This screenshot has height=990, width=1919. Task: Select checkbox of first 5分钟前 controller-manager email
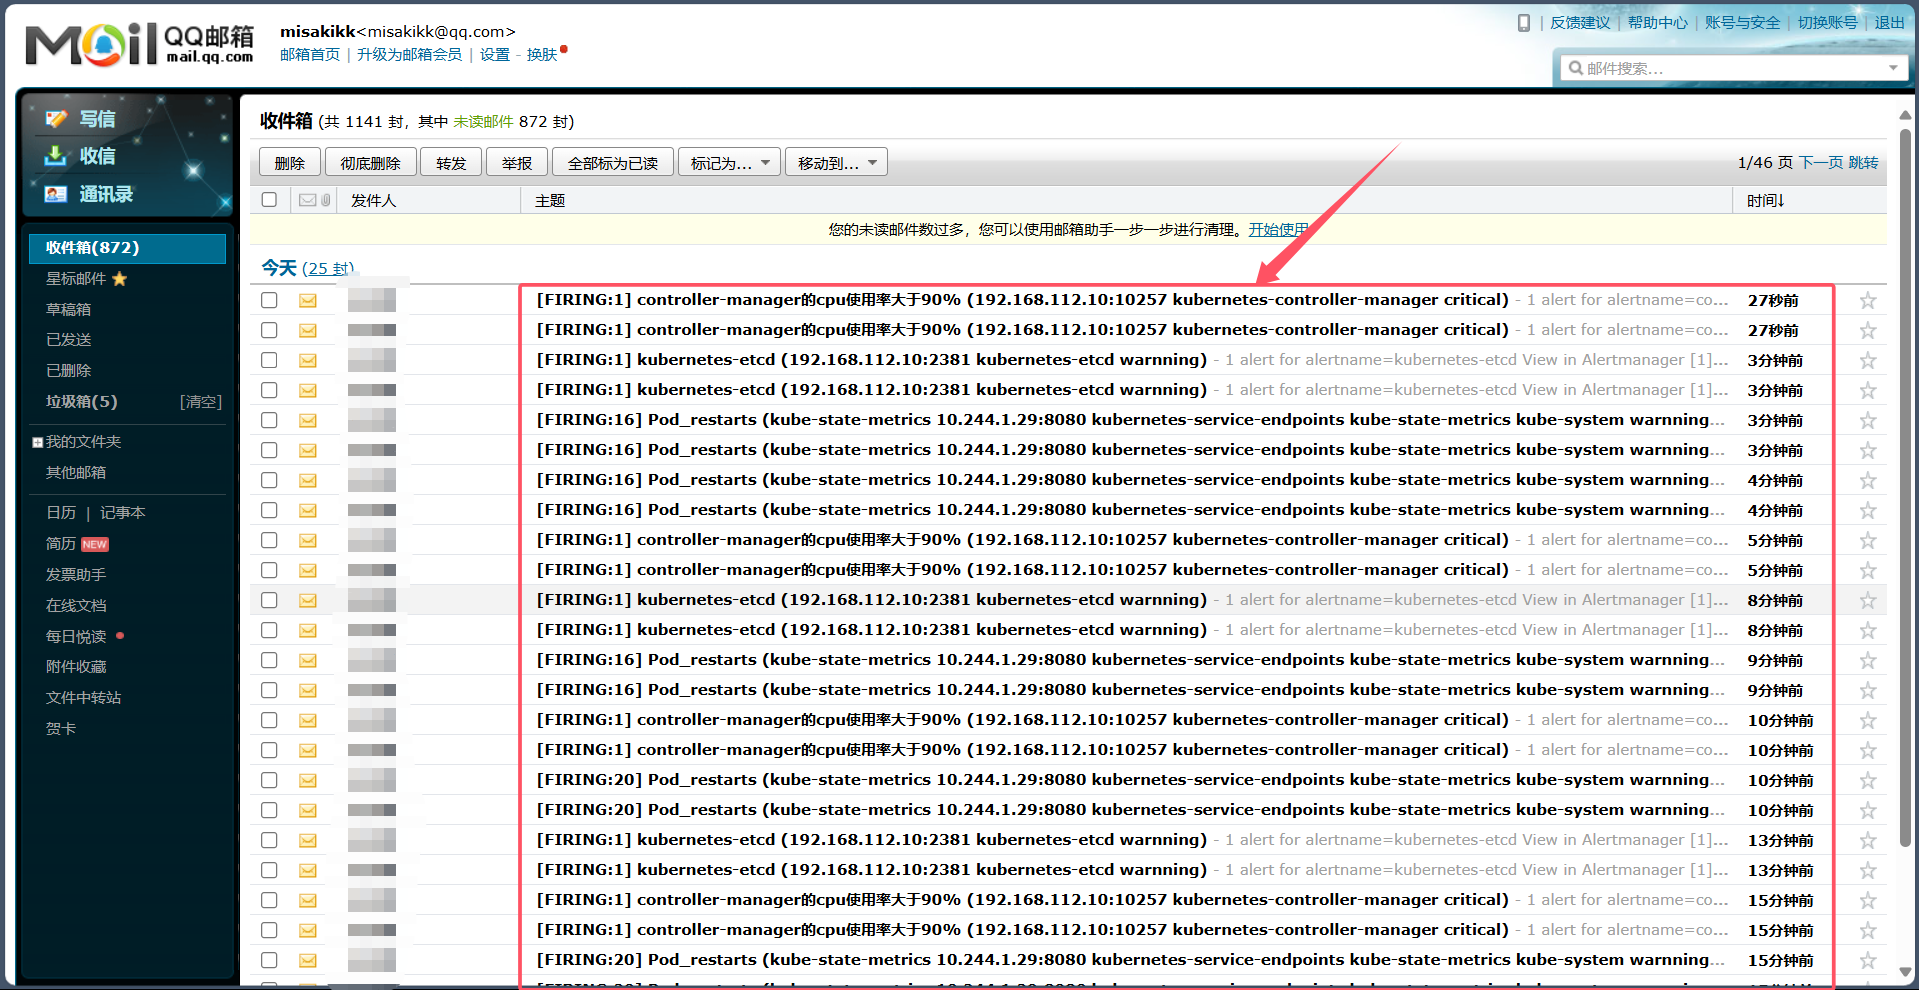click(269, 540)
